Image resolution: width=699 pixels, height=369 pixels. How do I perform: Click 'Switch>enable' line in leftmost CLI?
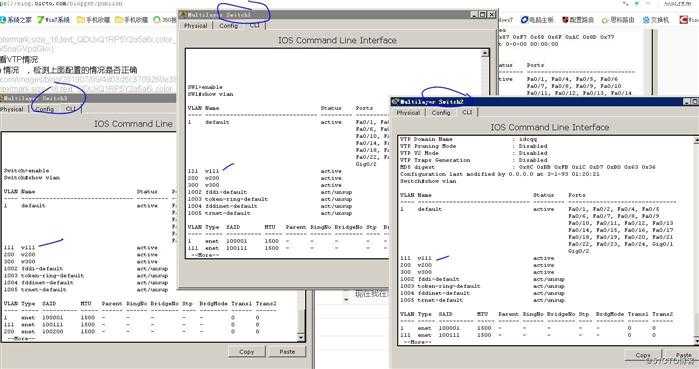click(x=26, y=170)
